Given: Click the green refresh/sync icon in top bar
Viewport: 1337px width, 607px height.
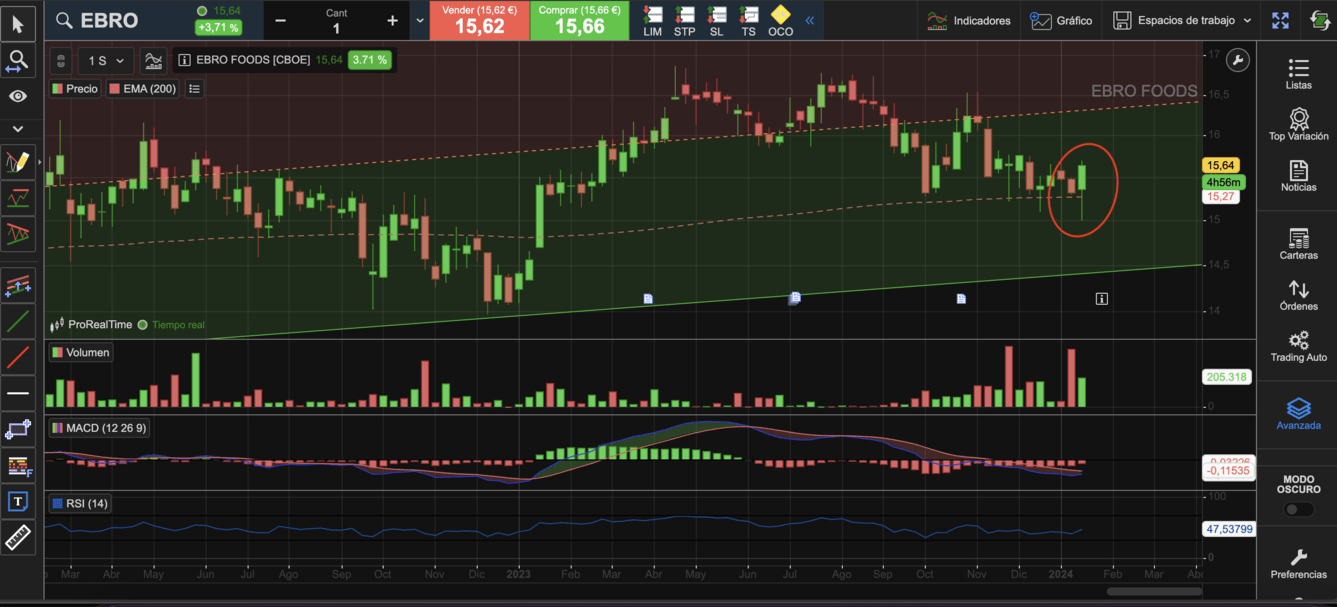Looking at the screenshot, I should coord(1320,20).
